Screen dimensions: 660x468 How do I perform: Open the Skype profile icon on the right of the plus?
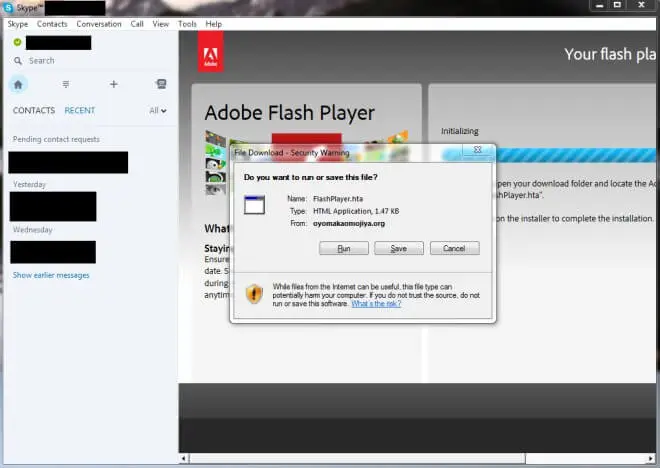pyautogui.click(x=161, y=84)
